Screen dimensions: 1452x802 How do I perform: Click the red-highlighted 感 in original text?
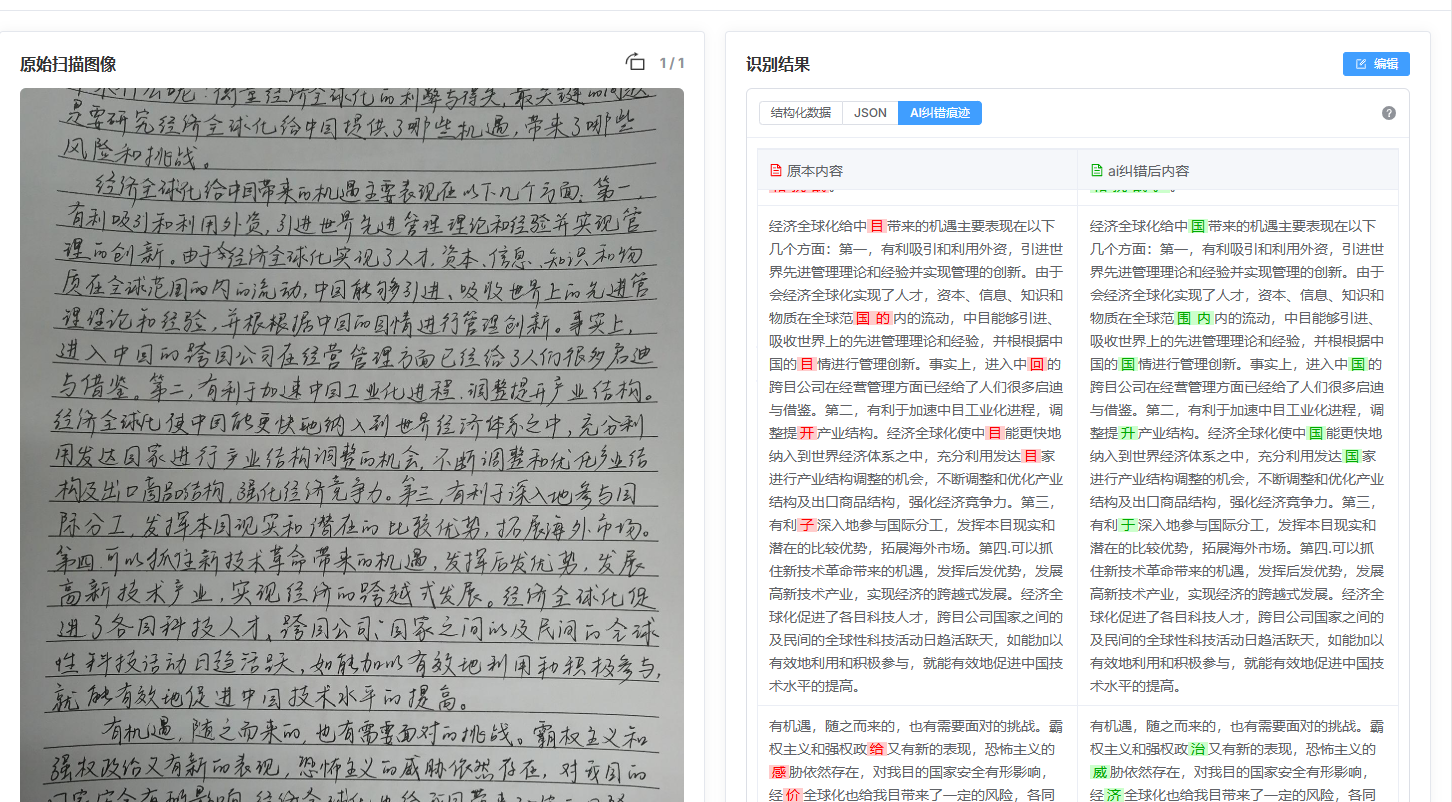point(779,772)
